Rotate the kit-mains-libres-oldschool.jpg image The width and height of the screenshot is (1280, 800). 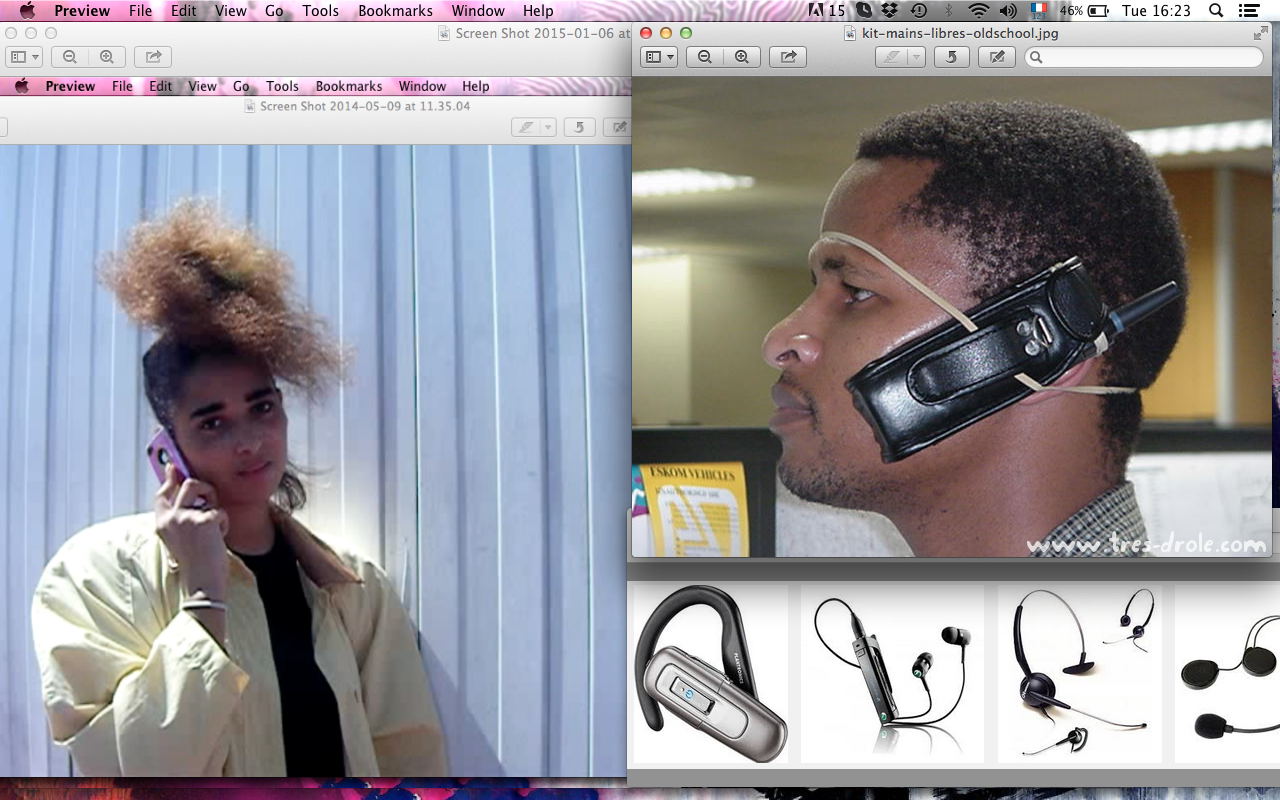tap(951, 57)
